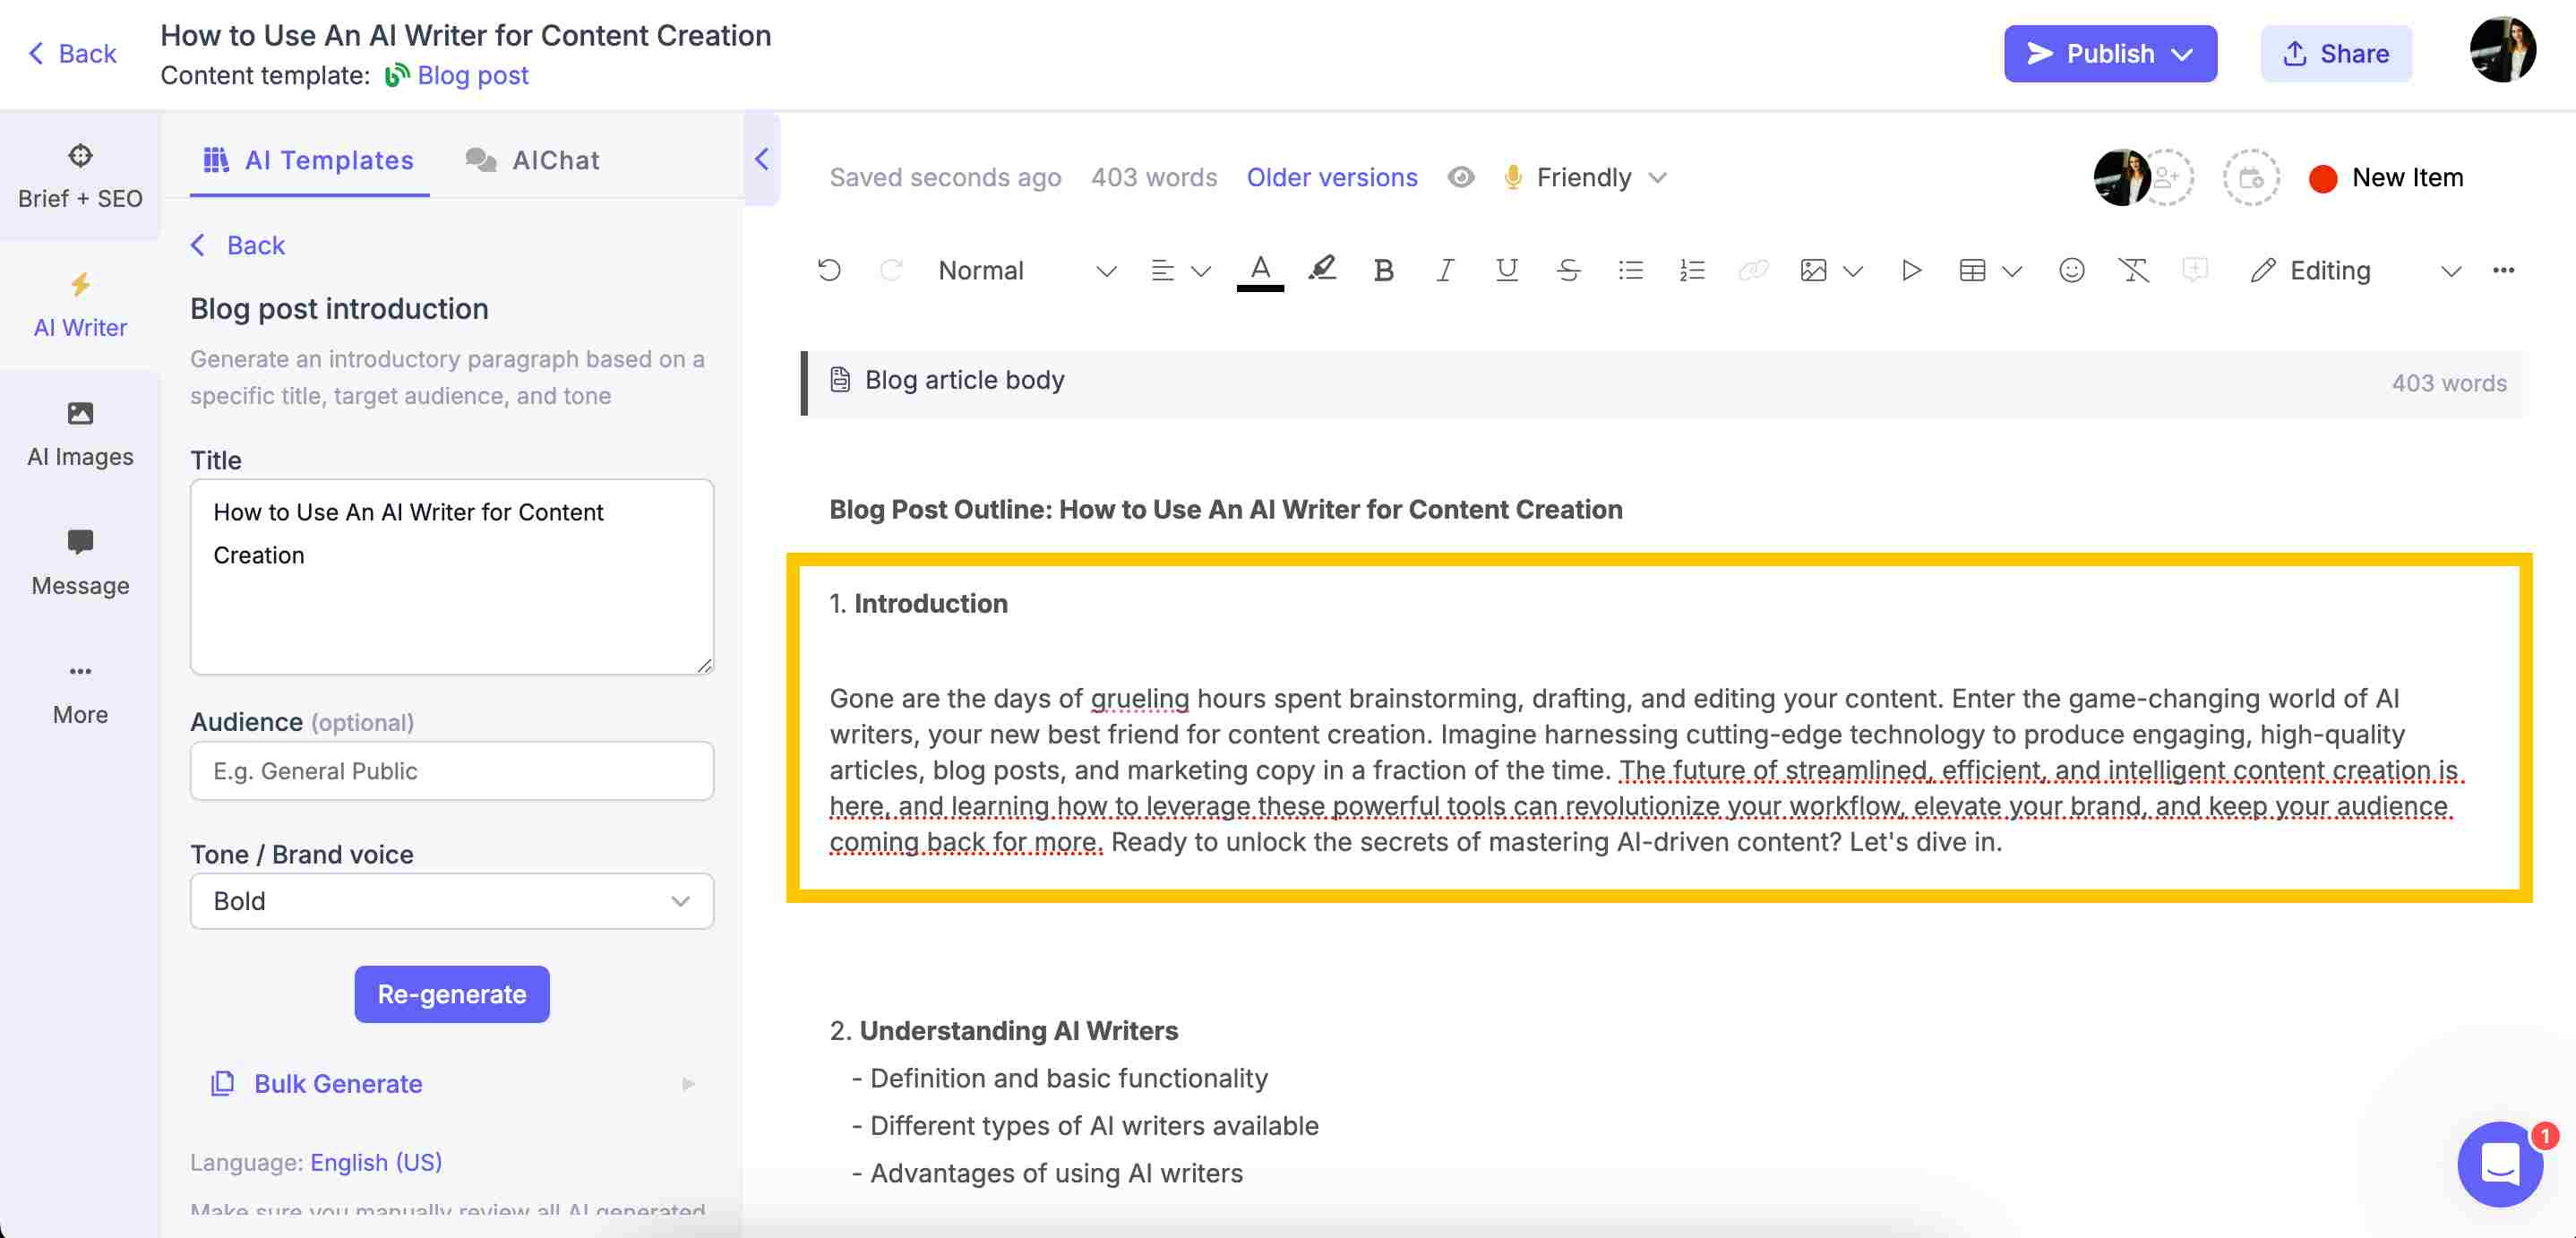Open the Friendly tone dropdown
This screenshot has height=1238, width=2576.
[x=1585, y=177]
